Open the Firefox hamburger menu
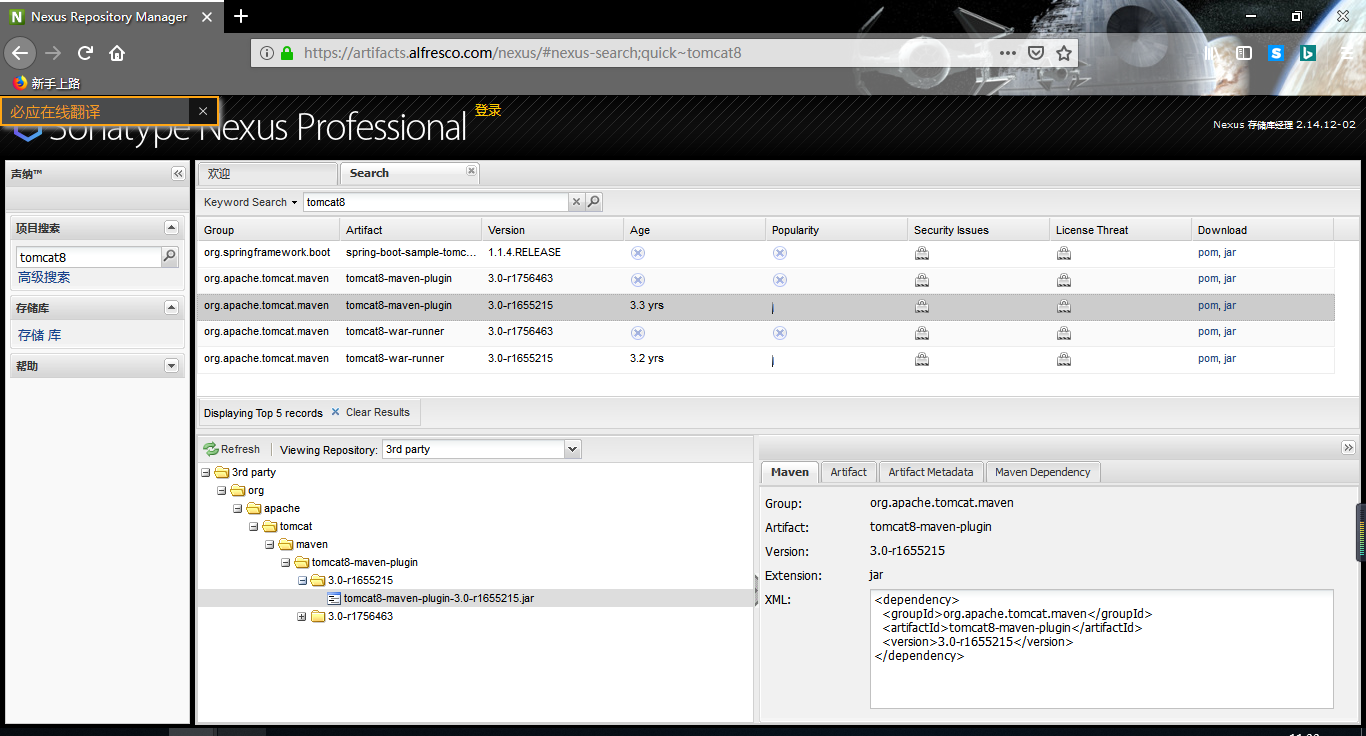1366x736 pixels. pyautogui.click(x=1346, y=53)
